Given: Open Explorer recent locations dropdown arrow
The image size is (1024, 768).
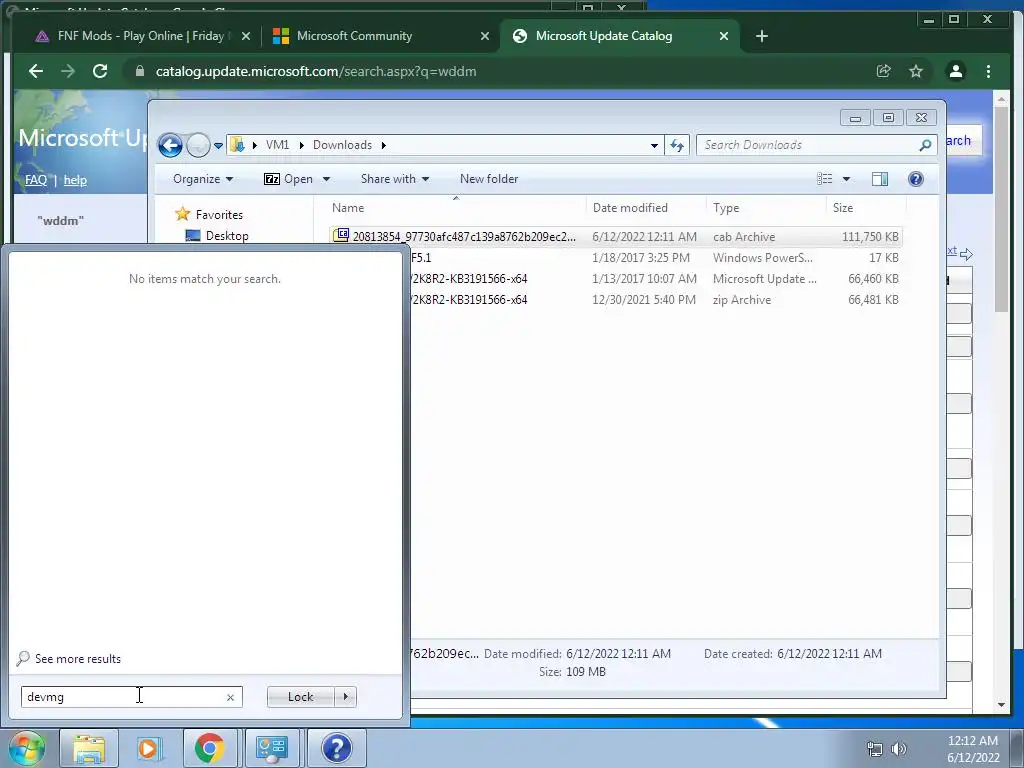Looking at the screenshot, I should (218, 146).
